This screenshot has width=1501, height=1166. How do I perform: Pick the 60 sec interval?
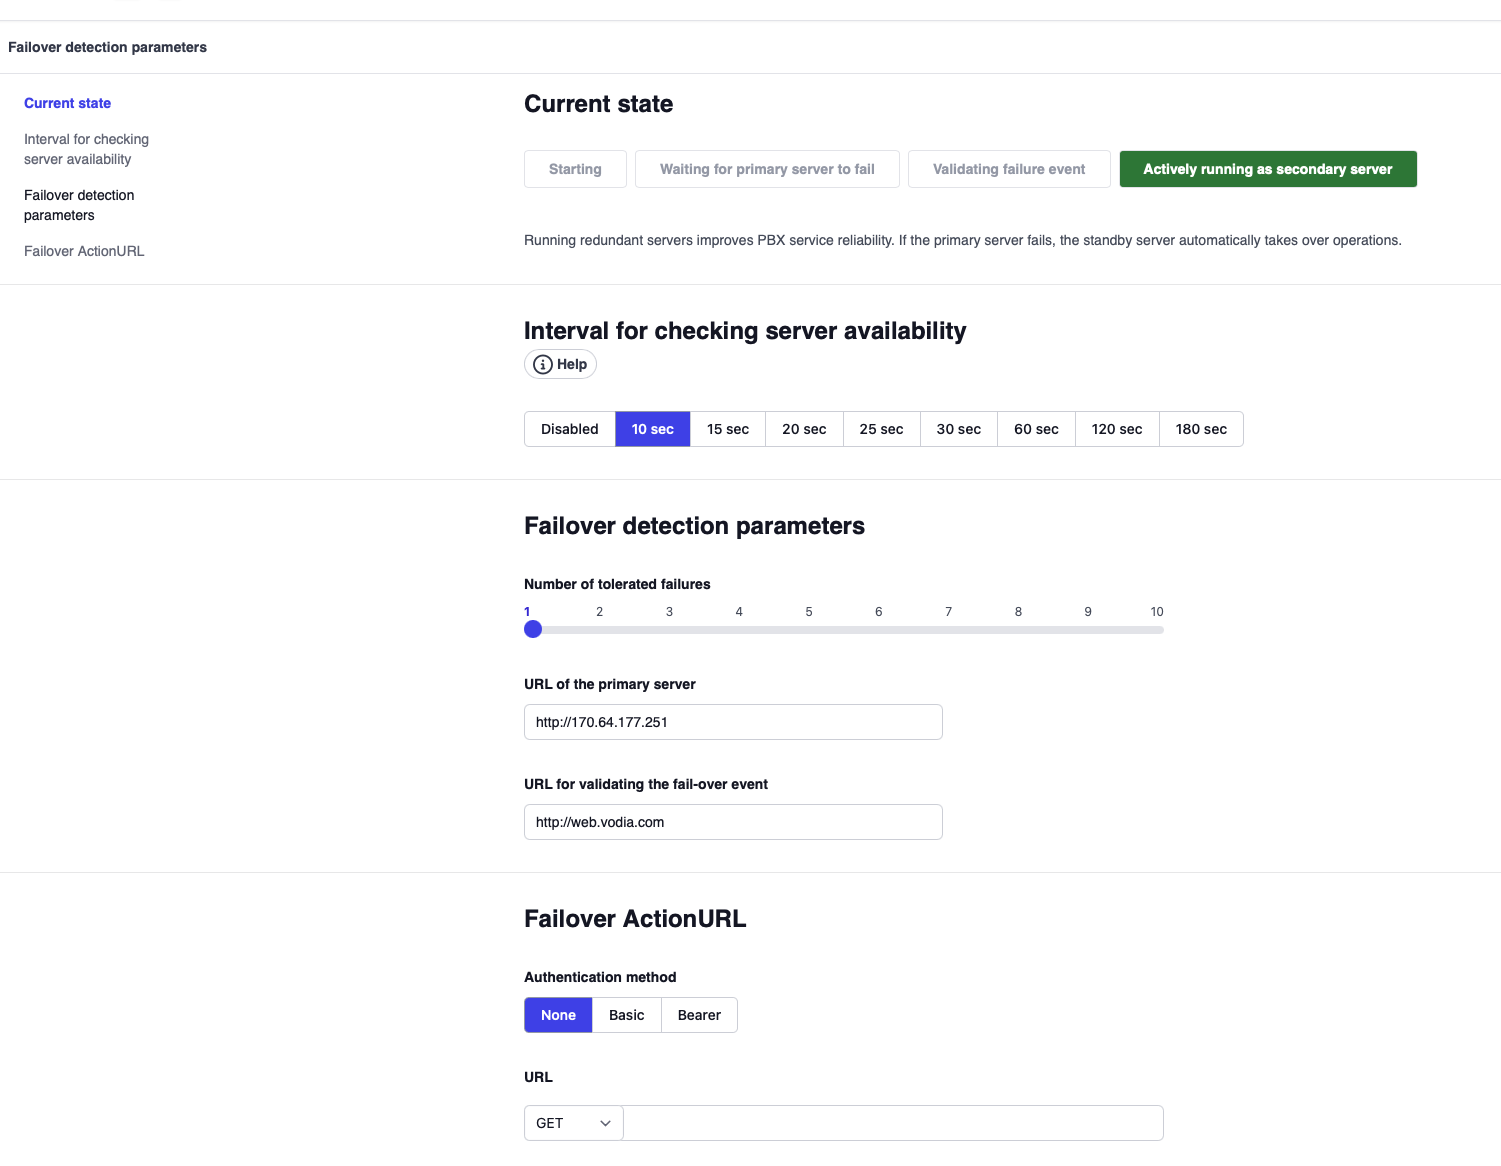[x=1035, y=429]
